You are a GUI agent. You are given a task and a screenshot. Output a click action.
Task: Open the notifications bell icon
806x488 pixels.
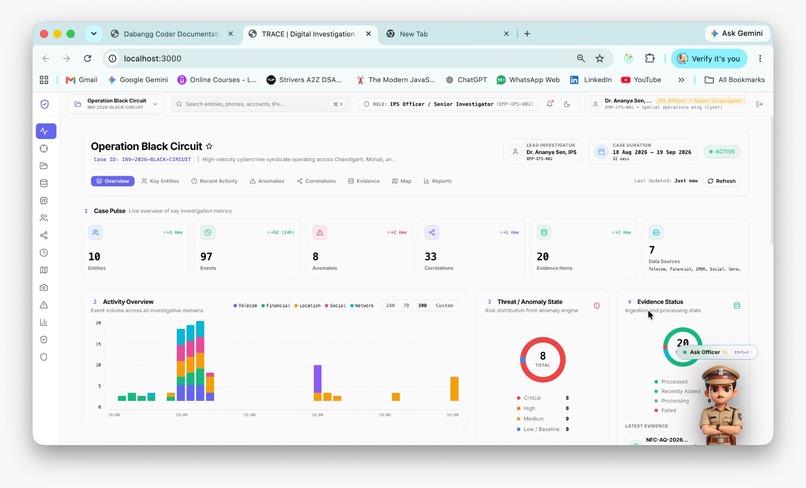(549, 104)
